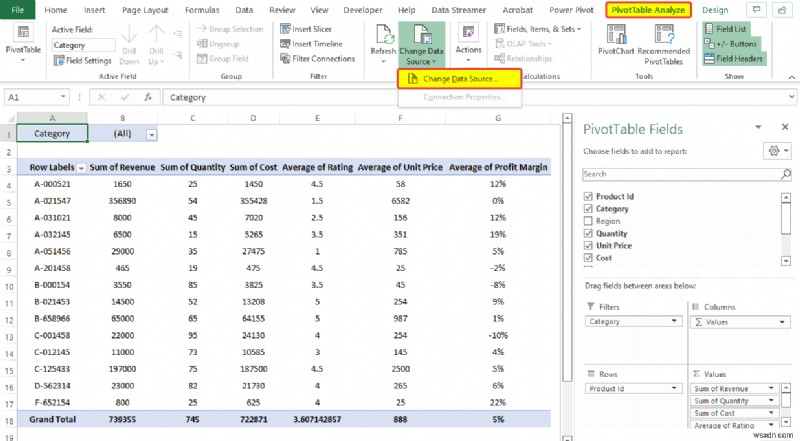Open Filter Connections
Image resolution: width=800 pixels, height=441 pixels.
(317, 59)
